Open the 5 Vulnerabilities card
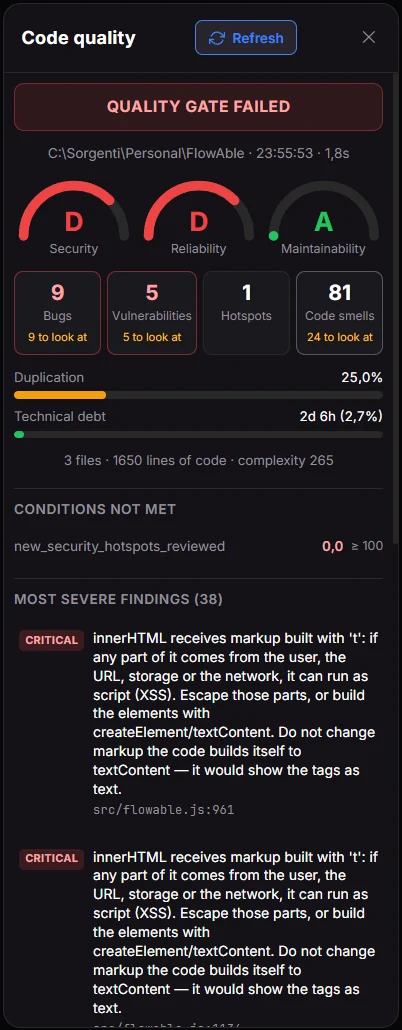Viewport: 402px width, 1030px height. (x=152, y=313)
